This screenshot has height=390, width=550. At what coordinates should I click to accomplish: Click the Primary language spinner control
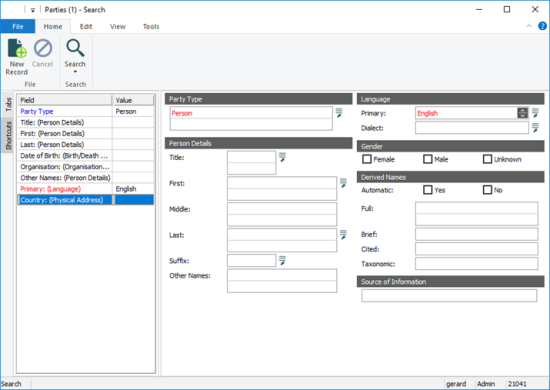pos(523,113)
